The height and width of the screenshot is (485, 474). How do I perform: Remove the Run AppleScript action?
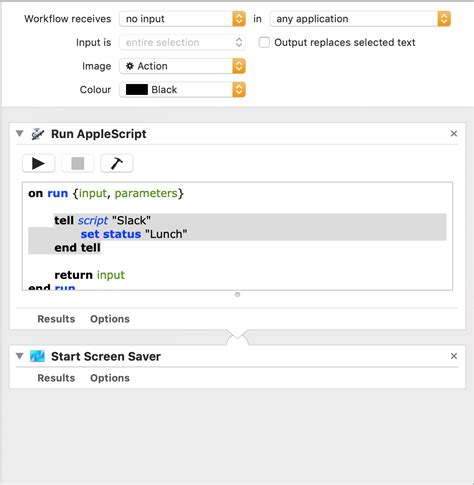[x=454, y=134]
